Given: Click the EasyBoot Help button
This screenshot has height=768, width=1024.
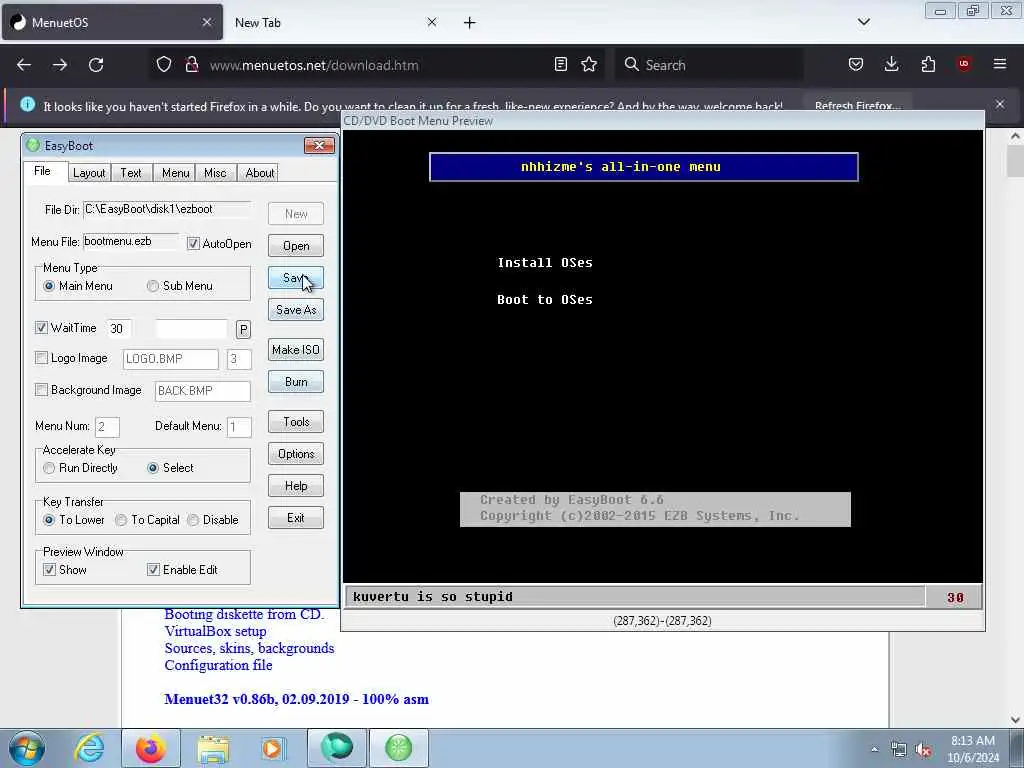Looking at the screenshot, I should tap(296, 486).
